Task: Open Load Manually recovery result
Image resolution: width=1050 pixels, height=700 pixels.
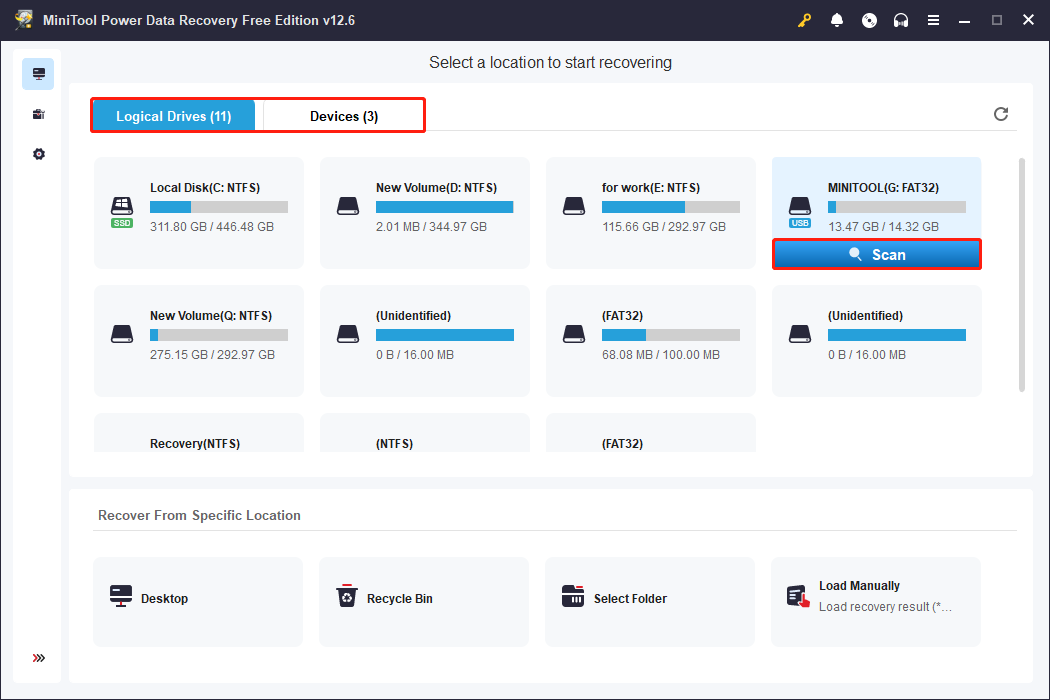Action: tap(876, 602)
